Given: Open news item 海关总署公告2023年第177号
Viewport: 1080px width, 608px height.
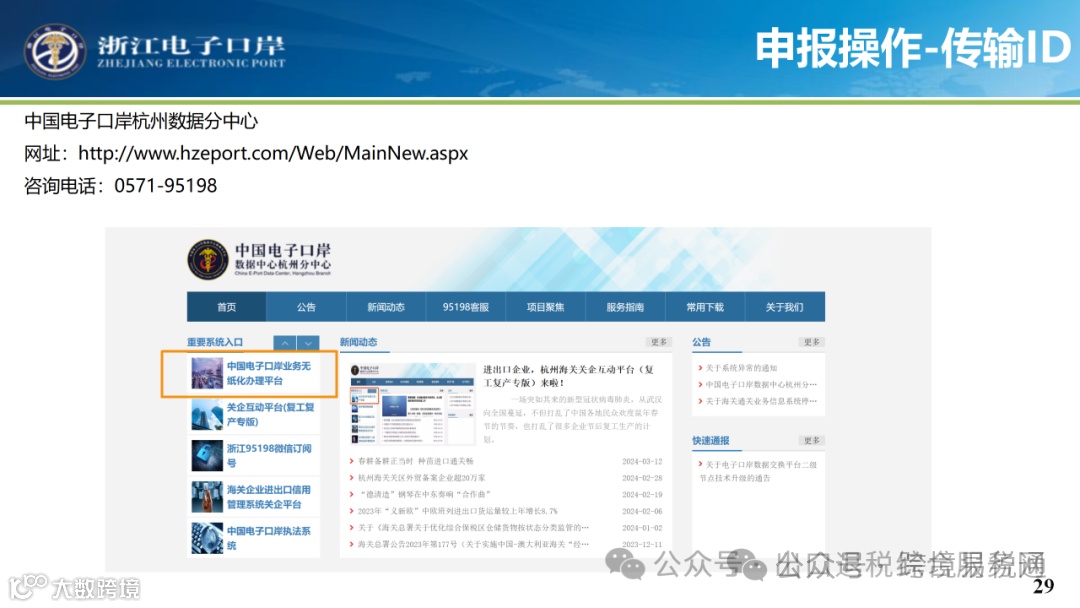Looking at the screenshot, I should click(473, 544).
